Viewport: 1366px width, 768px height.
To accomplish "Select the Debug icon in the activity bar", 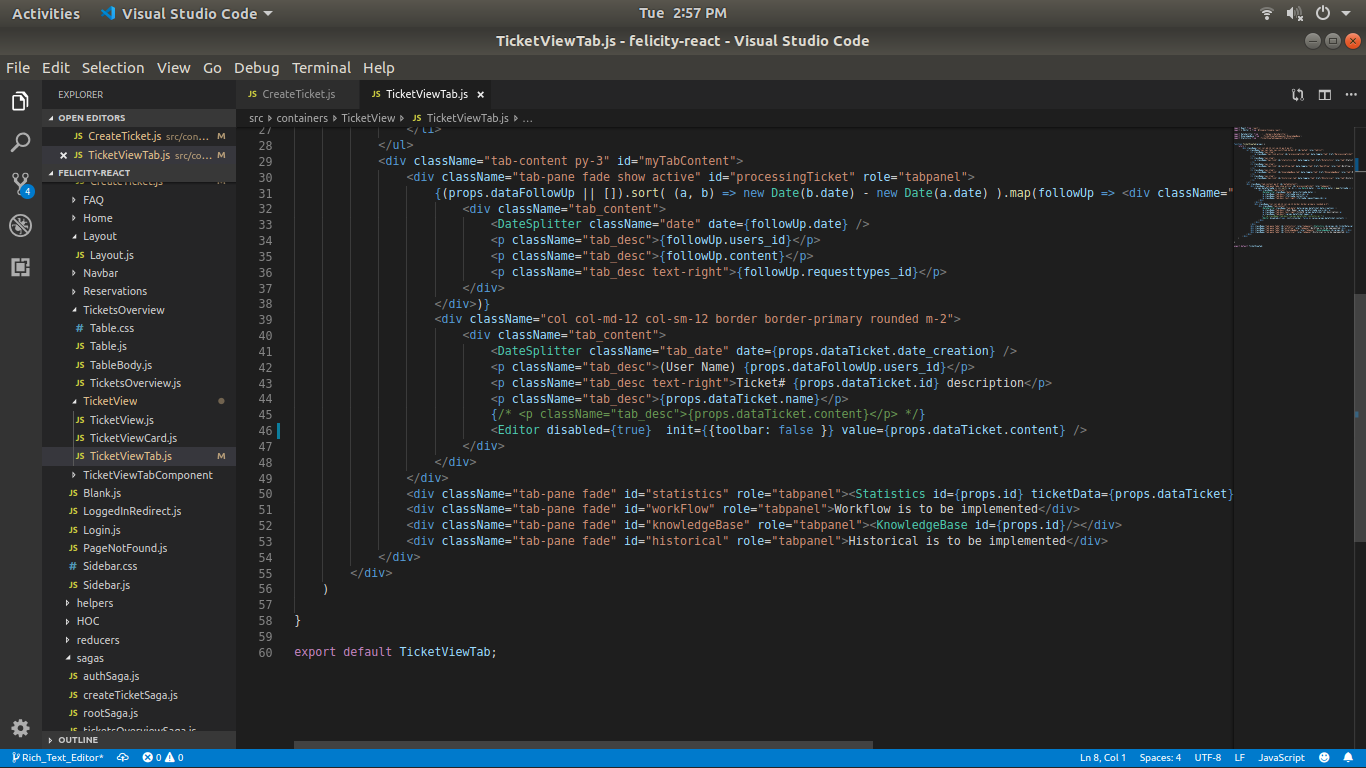I will pyautogui.click(x=20, y=226).
